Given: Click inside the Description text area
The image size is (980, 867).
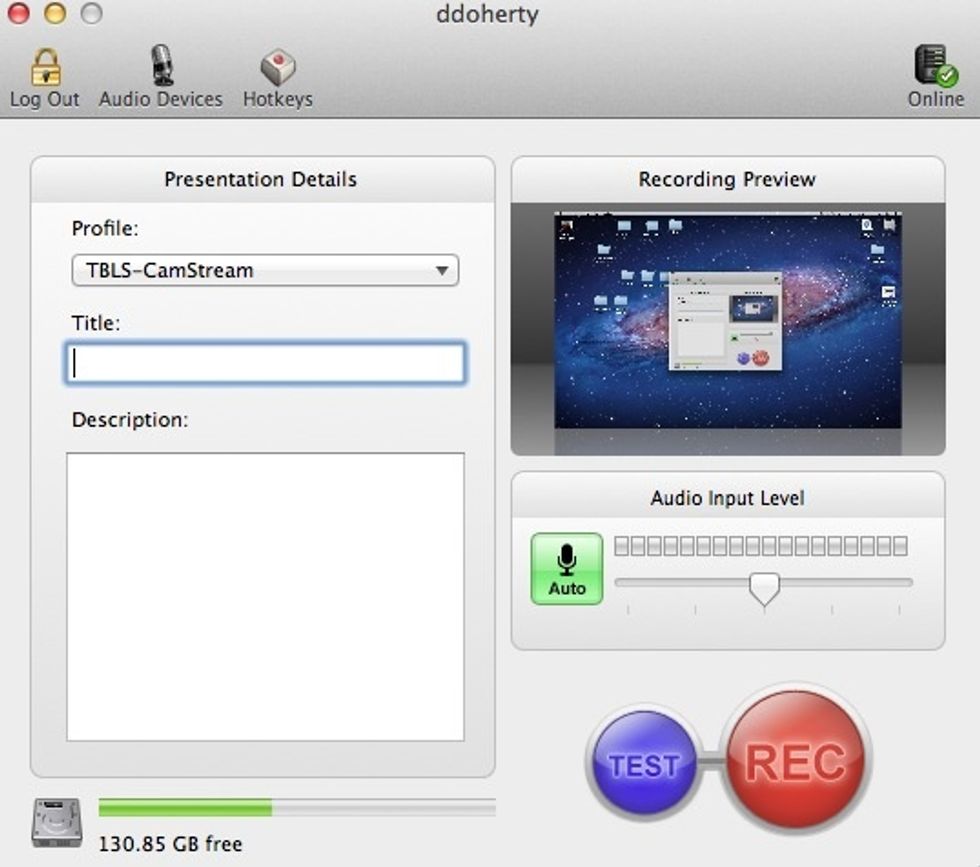Looking at the screenshot, I should point(265,596).
